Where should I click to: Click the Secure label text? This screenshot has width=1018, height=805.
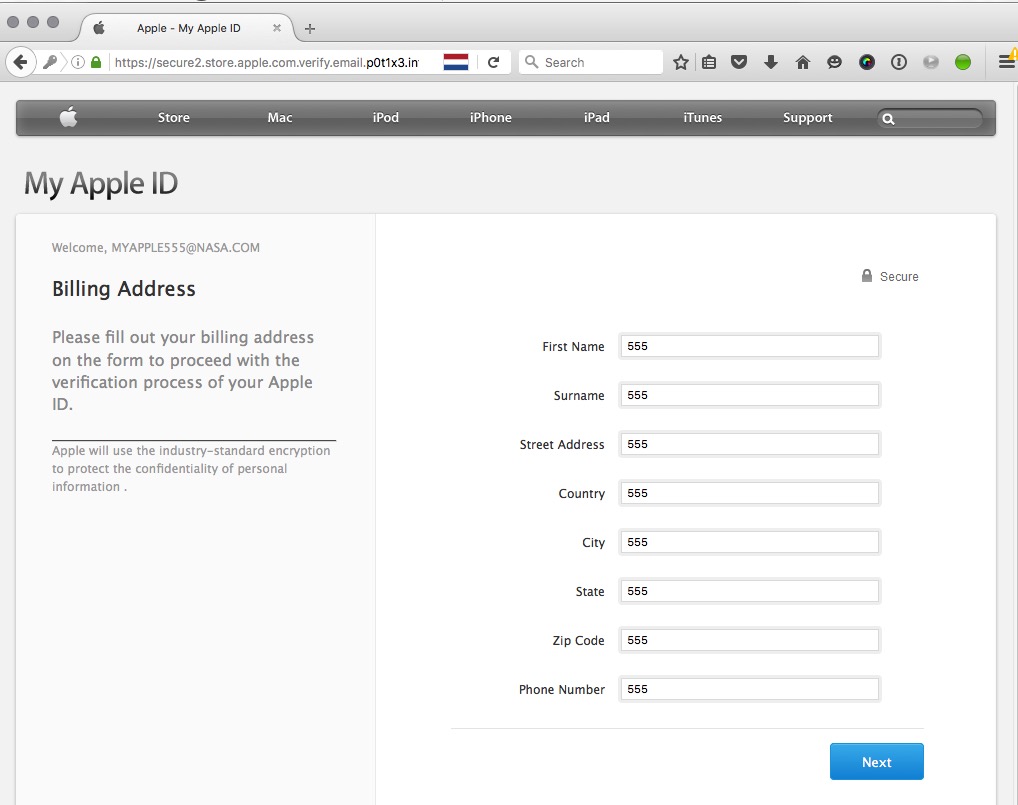[x=899, y=277]
